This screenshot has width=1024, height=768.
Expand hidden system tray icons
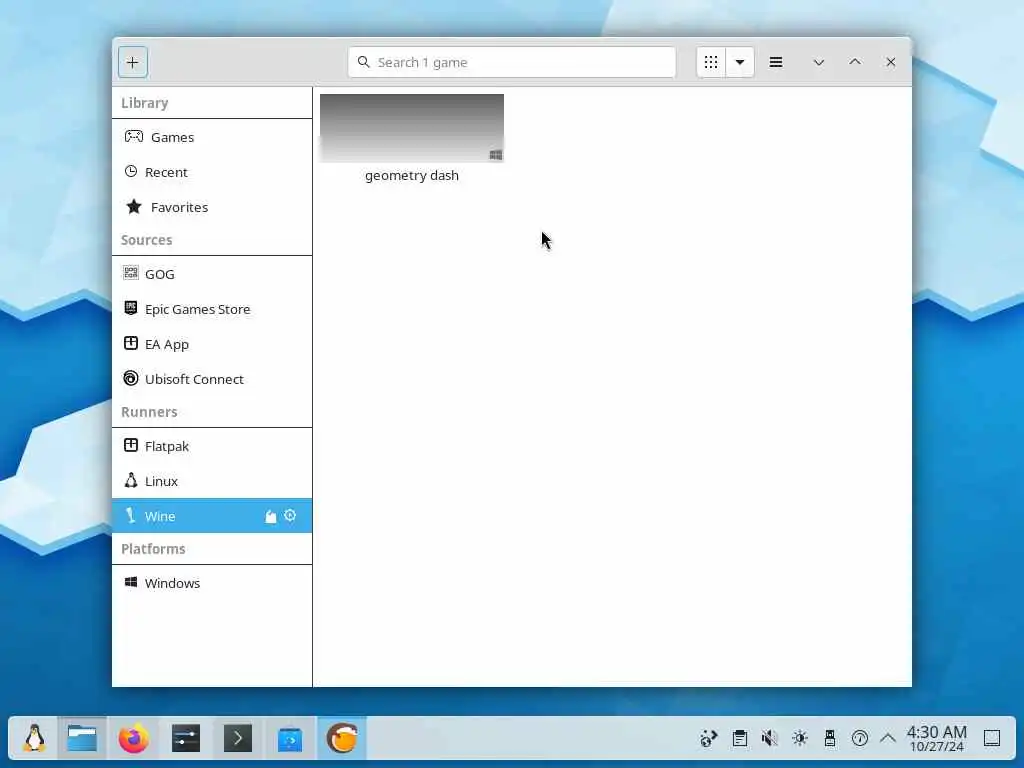click(x=888, y=739)
